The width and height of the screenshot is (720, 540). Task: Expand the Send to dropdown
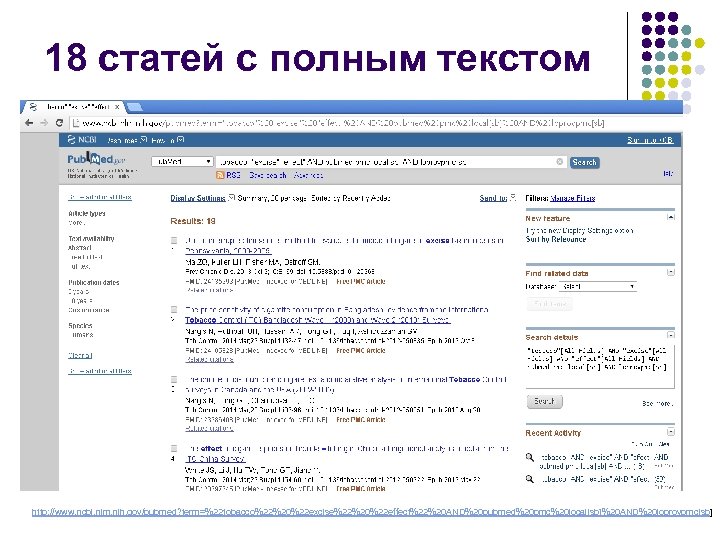coord(497,198)
